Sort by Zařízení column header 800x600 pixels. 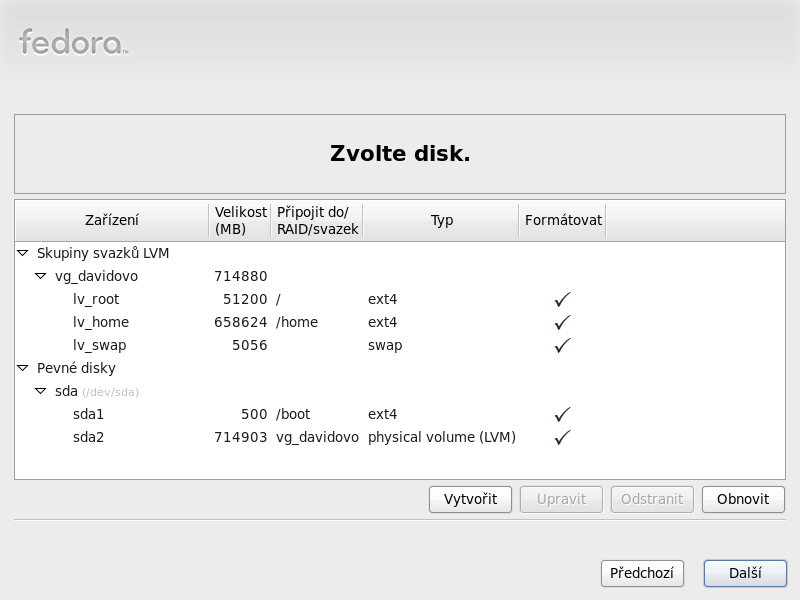112,221
